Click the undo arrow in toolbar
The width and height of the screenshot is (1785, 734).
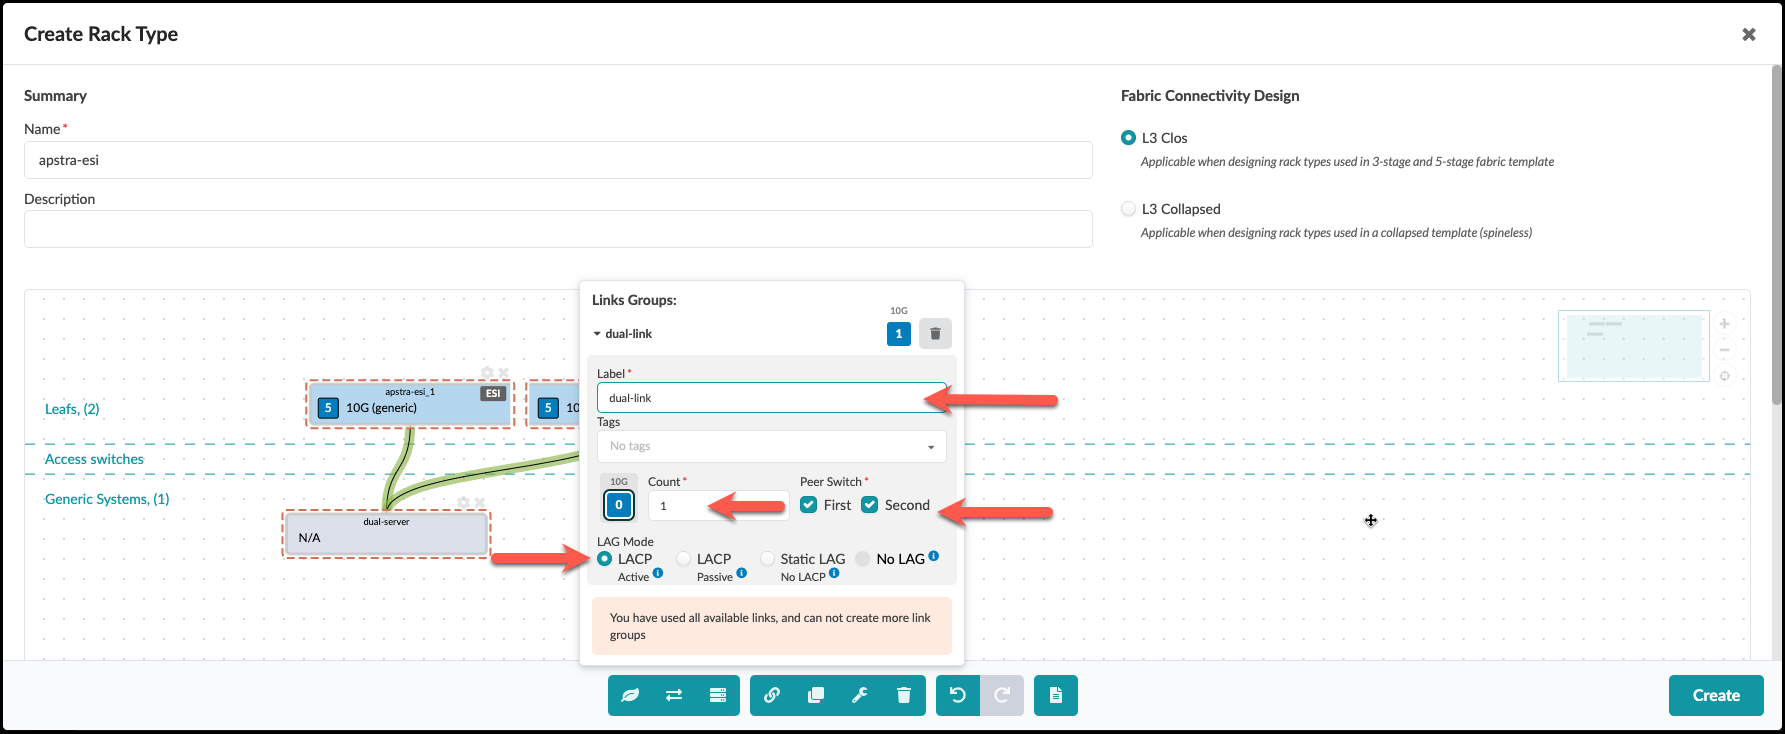958,695
